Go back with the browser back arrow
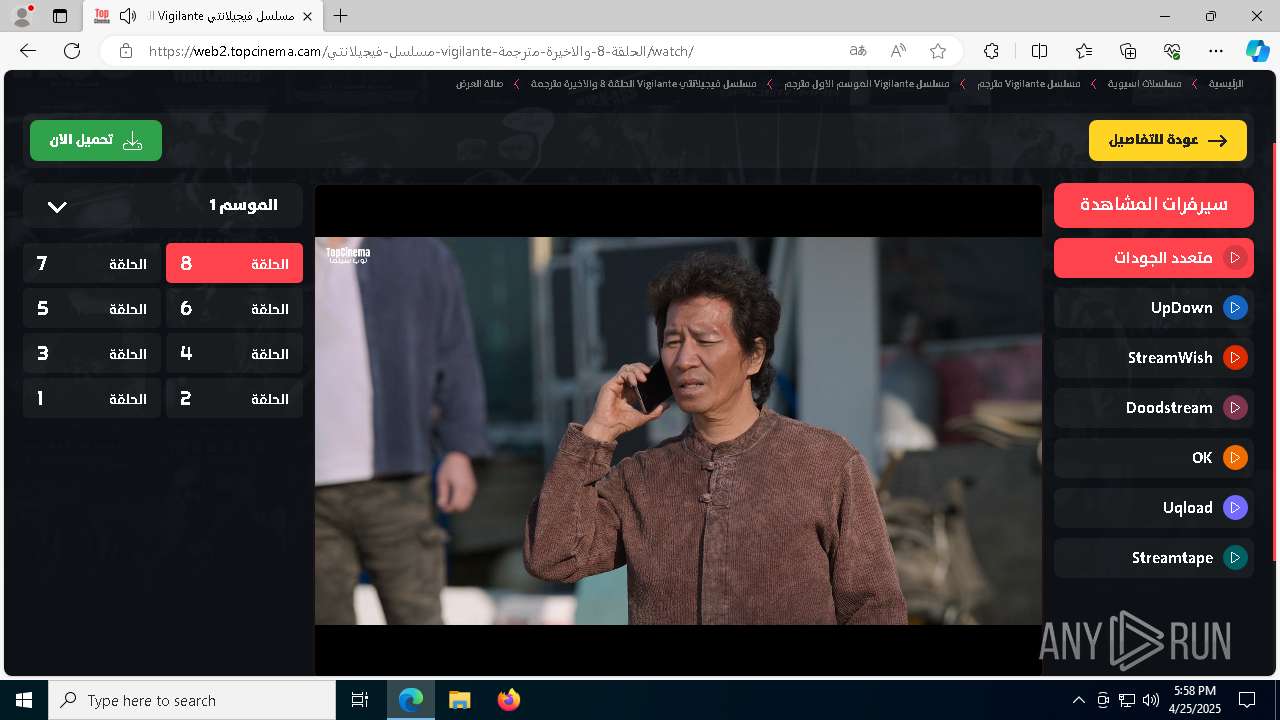 (28, 51)
